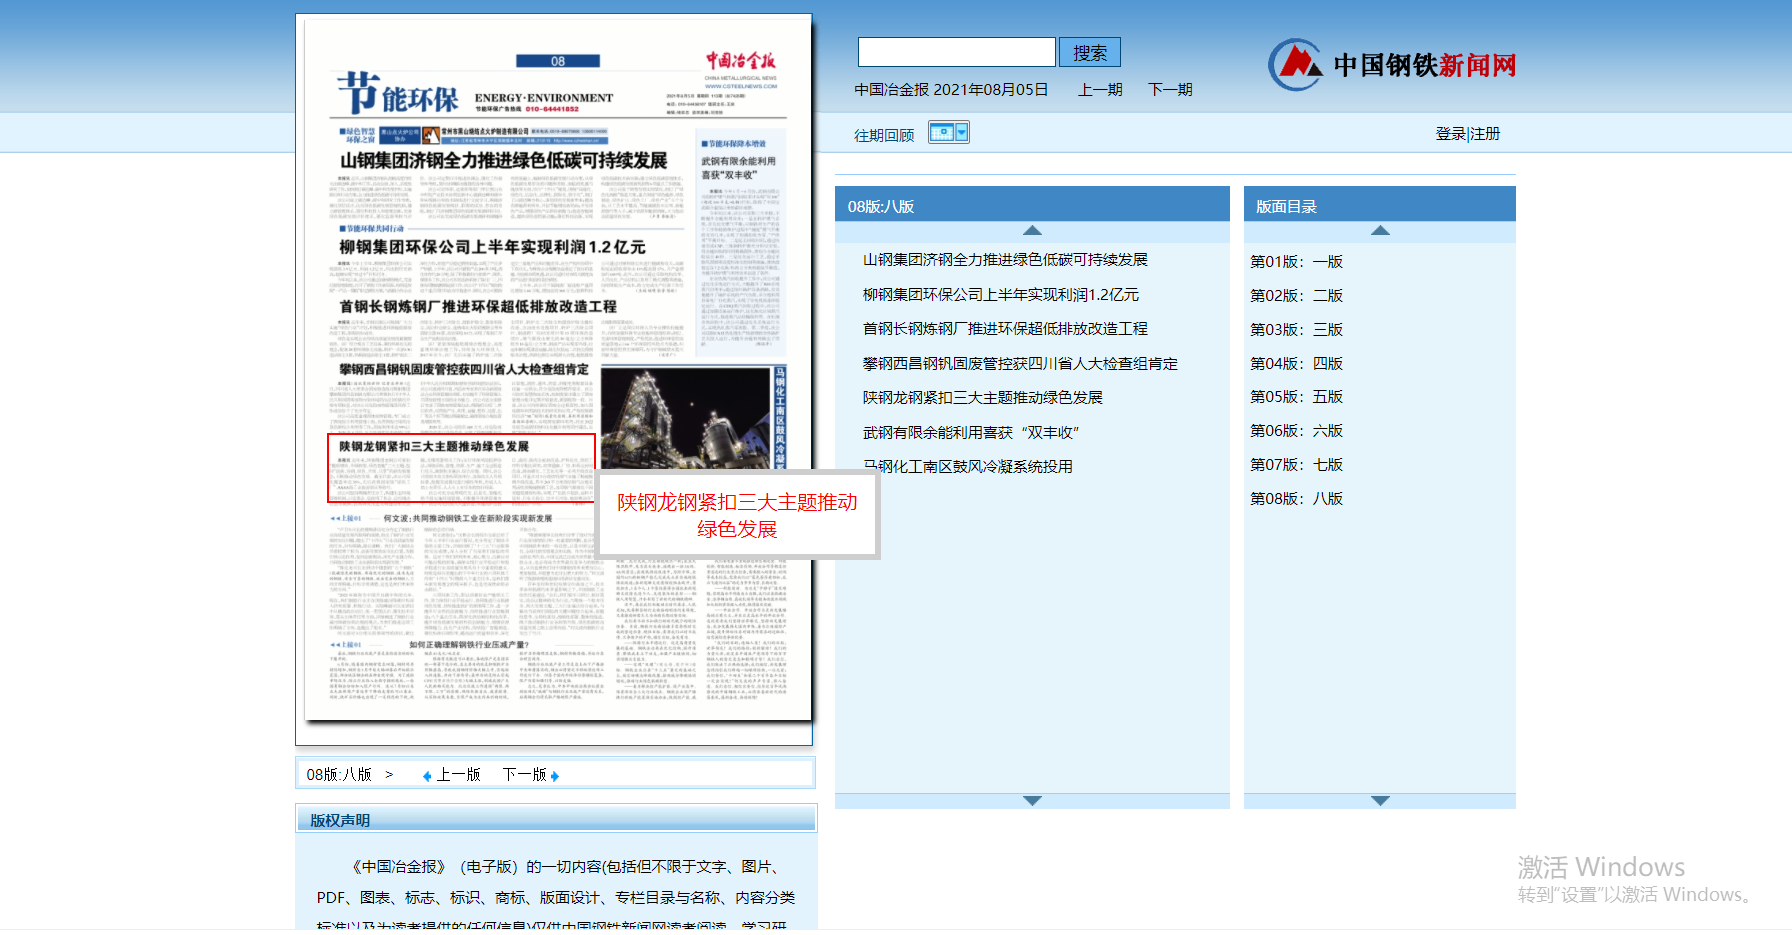Open the China Steel News logo link
1792x935 pixels.
(x=1391, y=65)
